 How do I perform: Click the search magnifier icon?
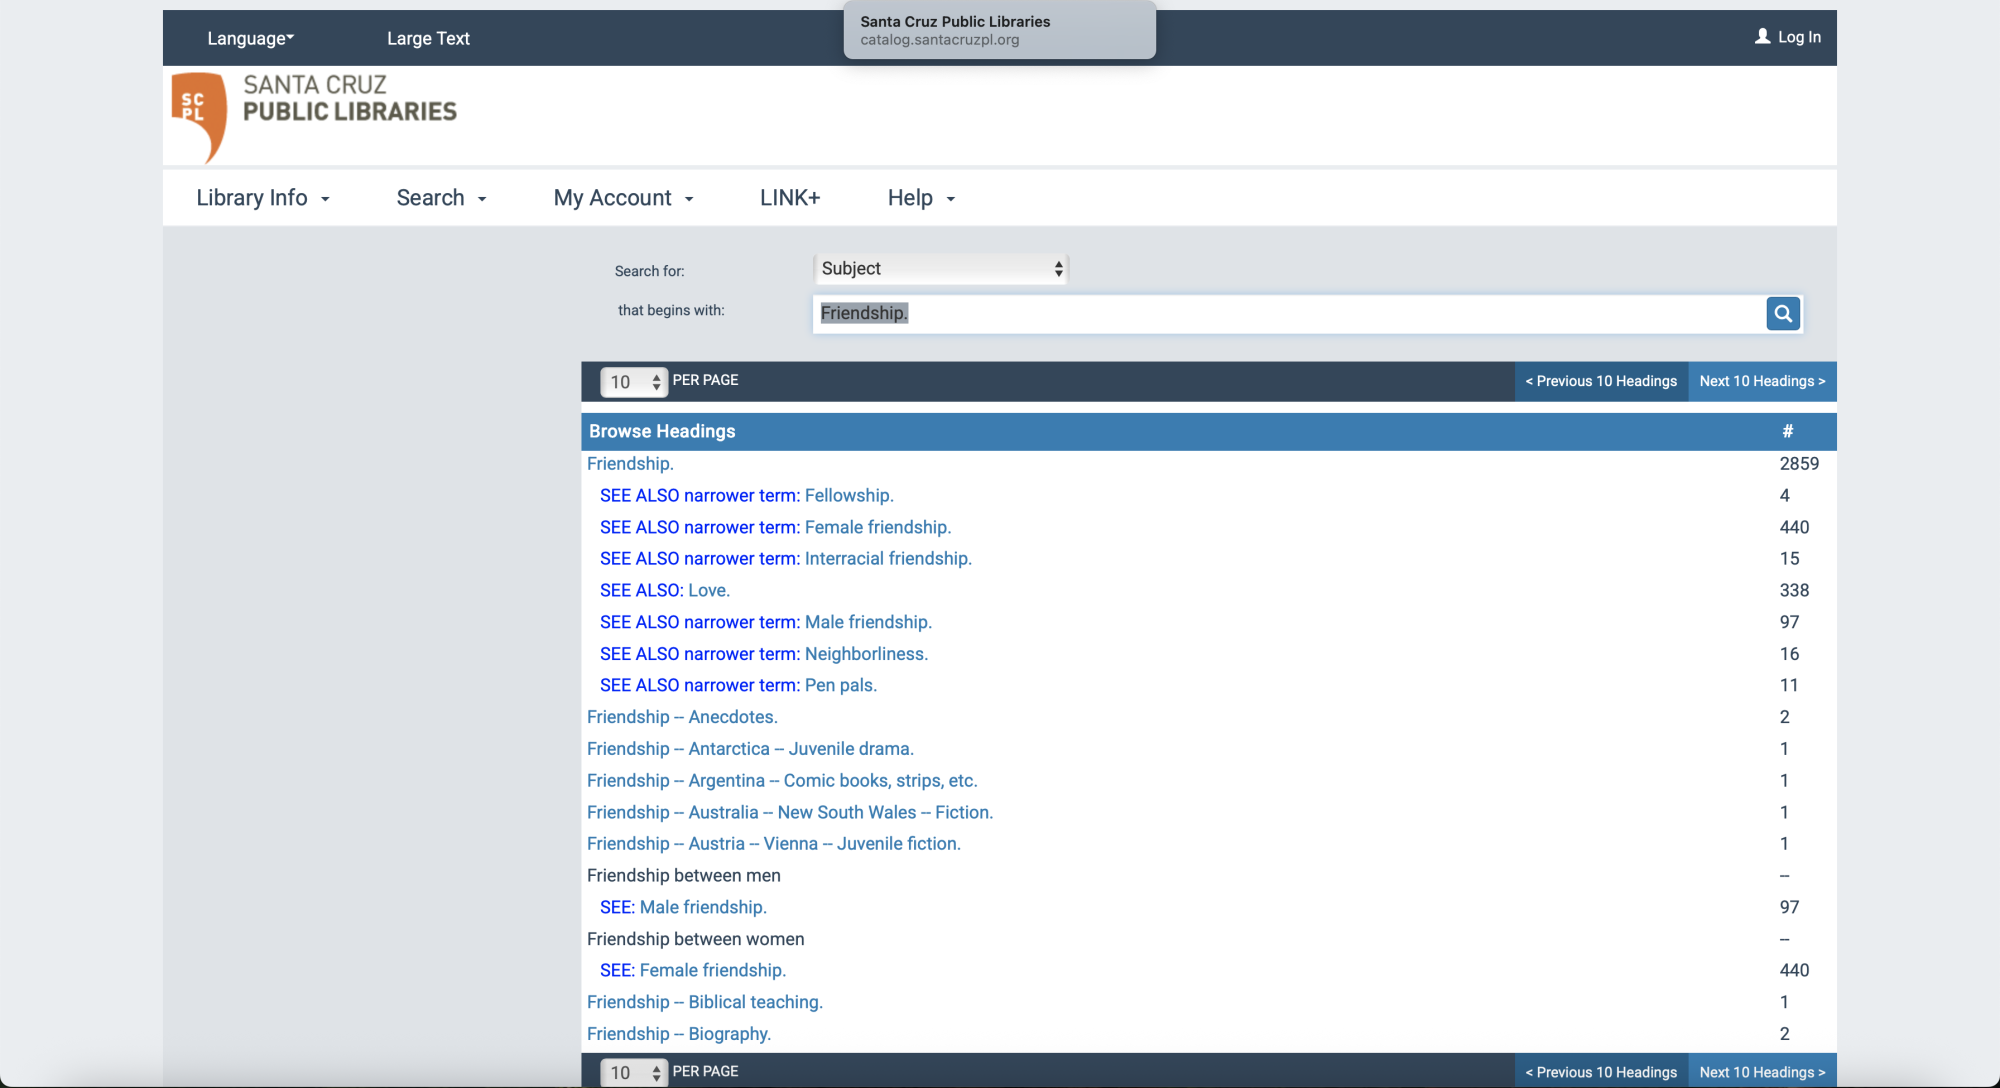tap(1783, 313)
